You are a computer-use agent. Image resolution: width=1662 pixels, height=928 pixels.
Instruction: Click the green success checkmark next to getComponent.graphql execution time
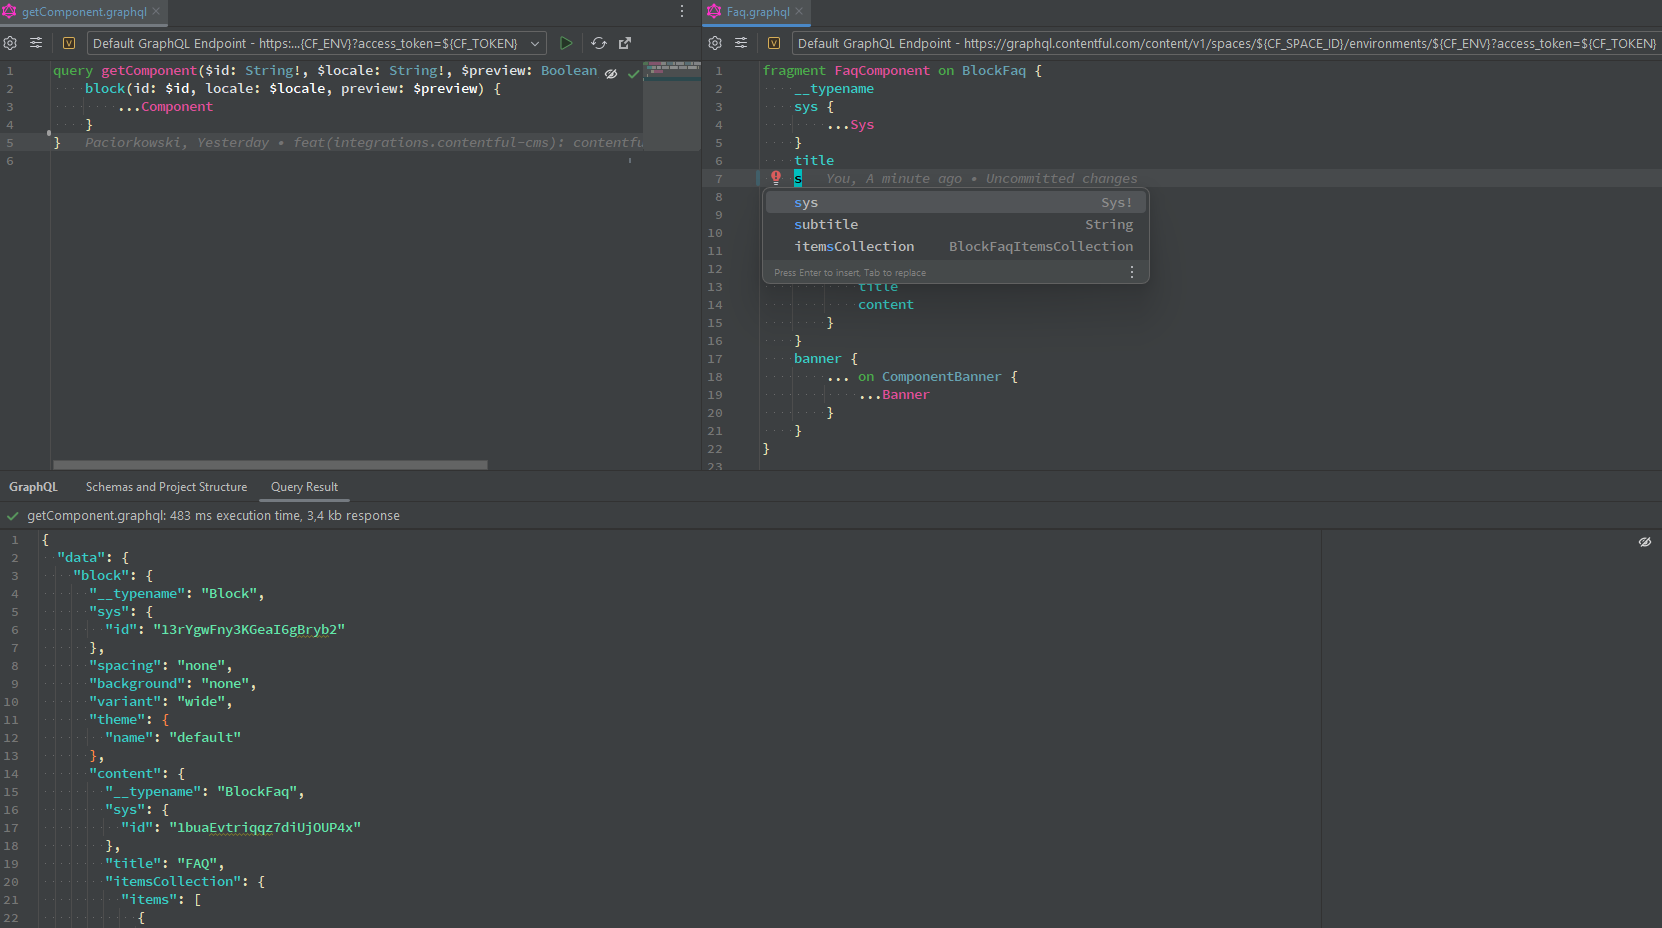coord(12,515)
